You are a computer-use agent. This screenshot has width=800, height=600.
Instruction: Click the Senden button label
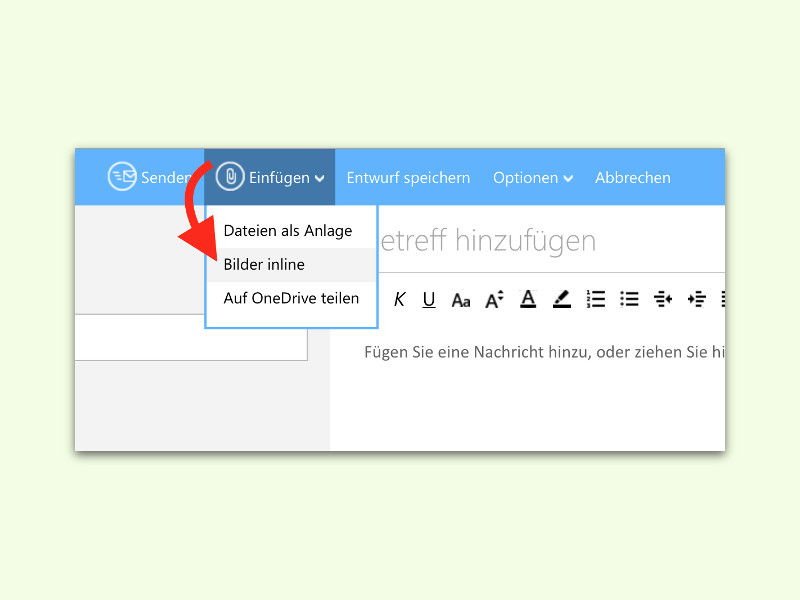pyautogui.click(x=166, y=178)
